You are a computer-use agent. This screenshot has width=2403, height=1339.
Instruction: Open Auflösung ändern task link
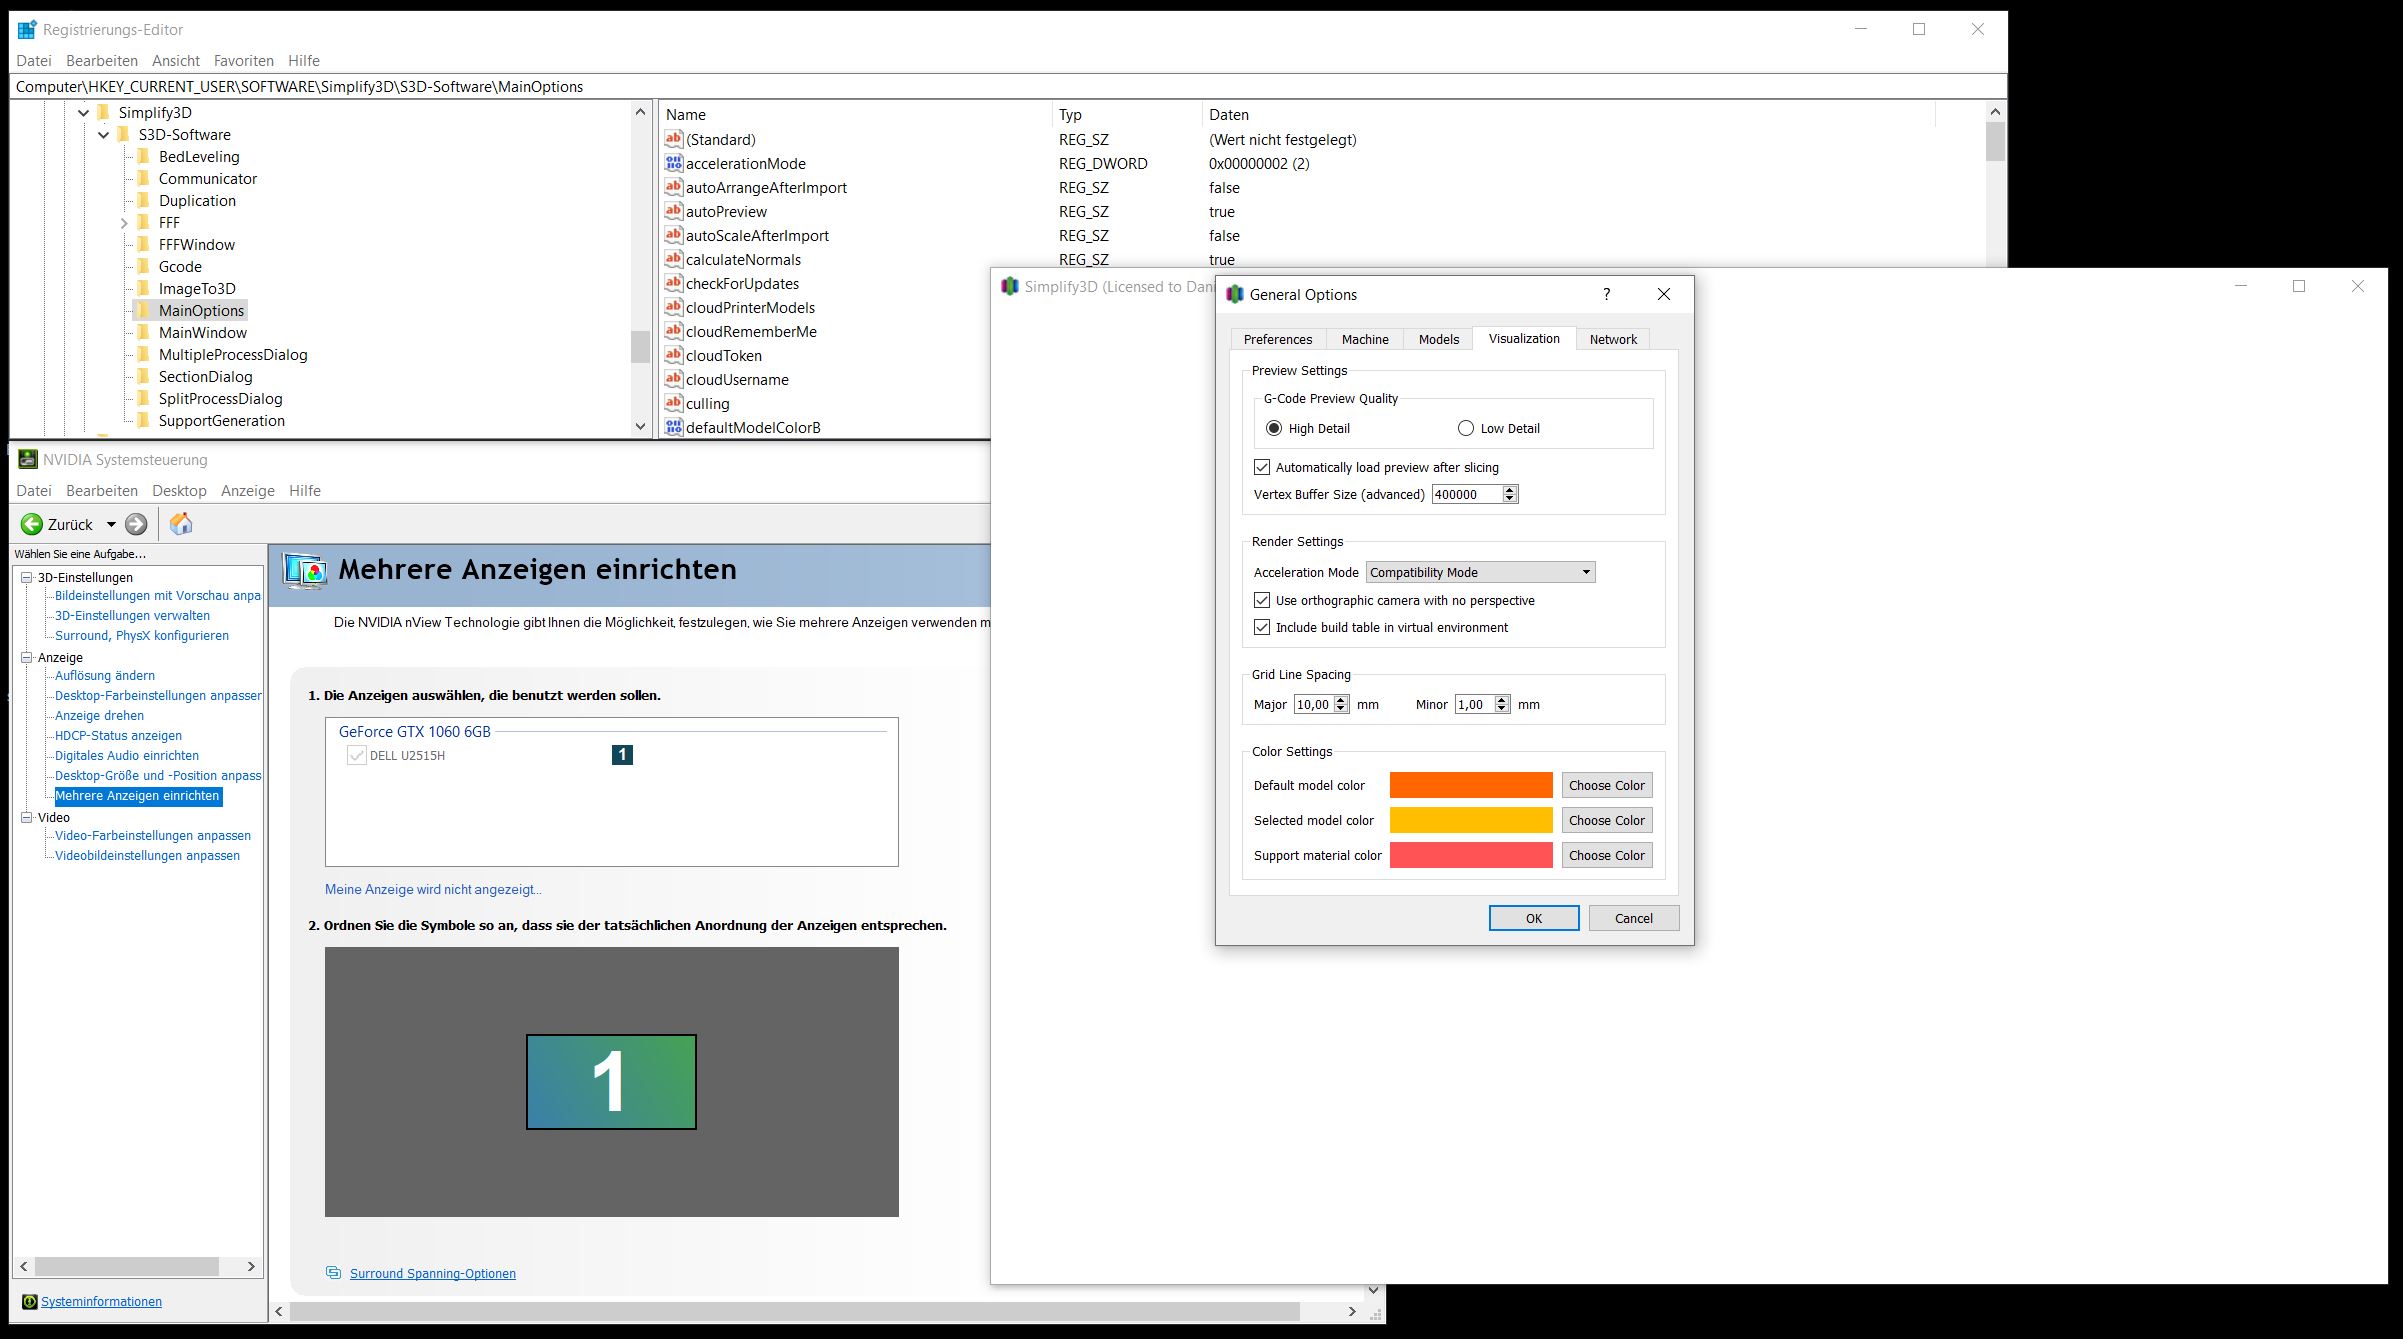point(105,675)
